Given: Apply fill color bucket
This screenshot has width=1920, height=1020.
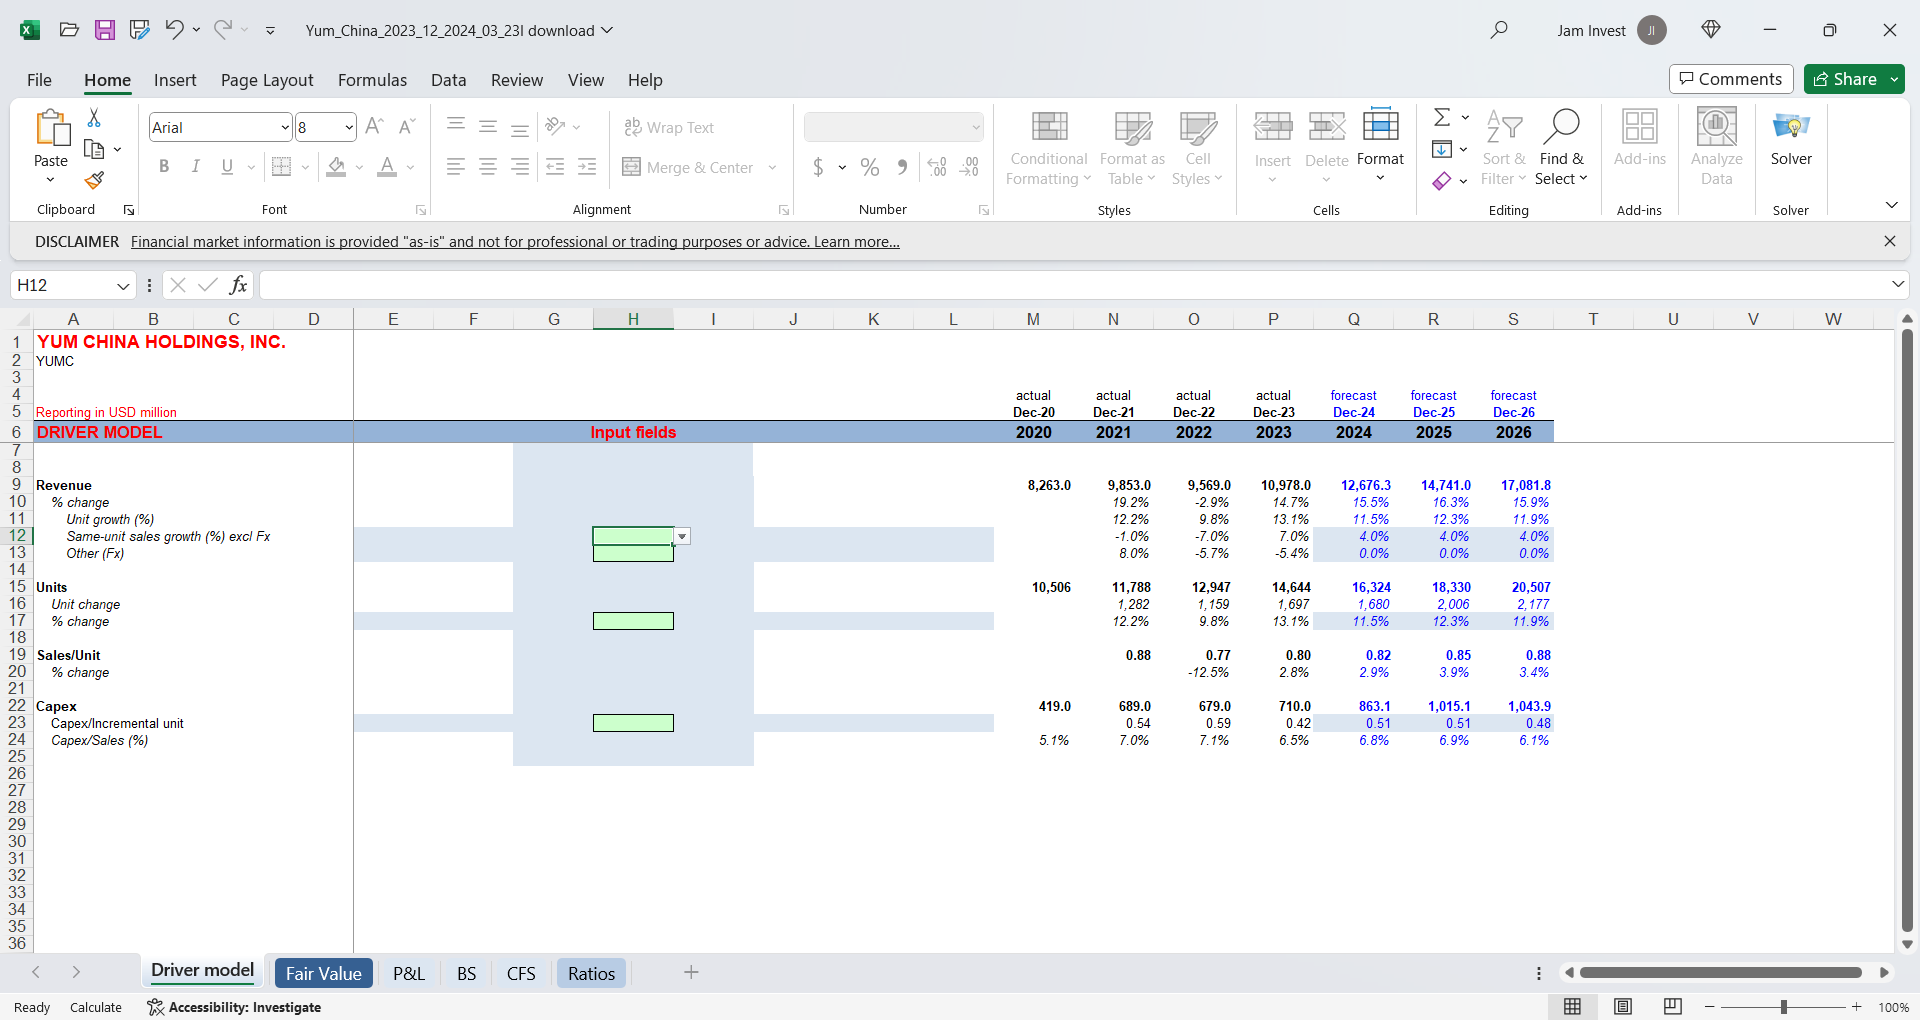Looking at the screenshot, I should pyautogui.click(x=337, y=167).
